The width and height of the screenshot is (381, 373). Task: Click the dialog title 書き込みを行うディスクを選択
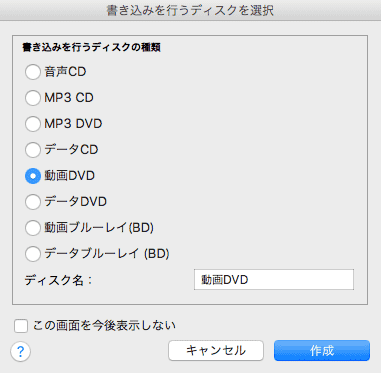click(x=190, y=10)
